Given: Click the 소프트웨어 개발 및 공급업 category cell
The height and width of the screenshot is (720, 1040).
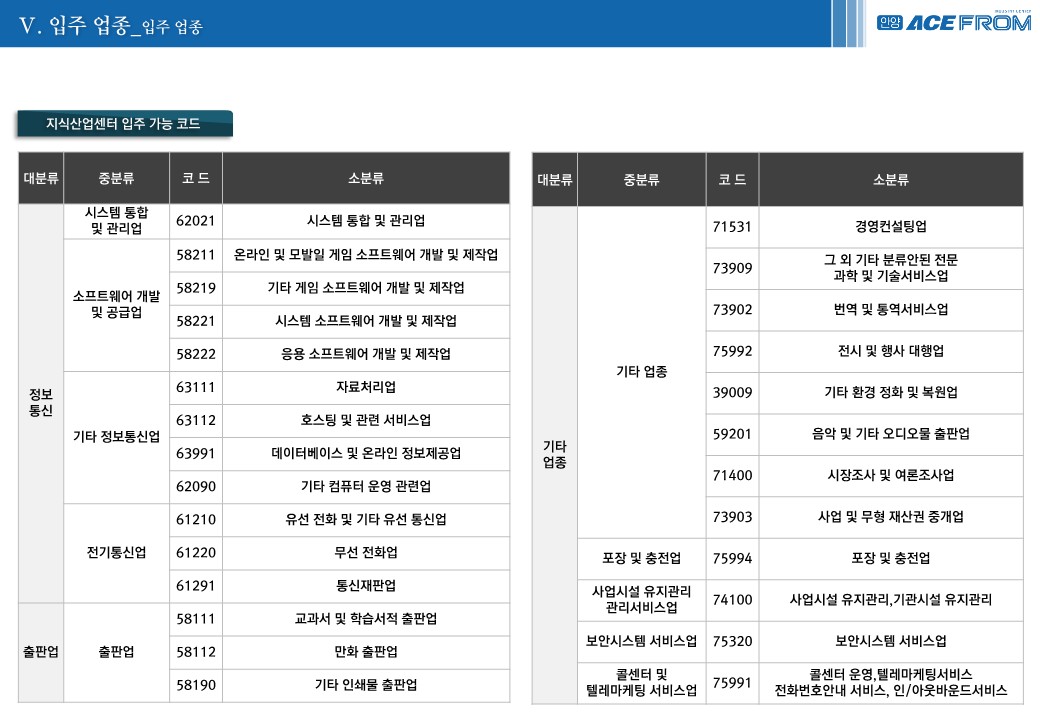Looking at the screenshot, I should pyautogui.click(x=116, y=304).
